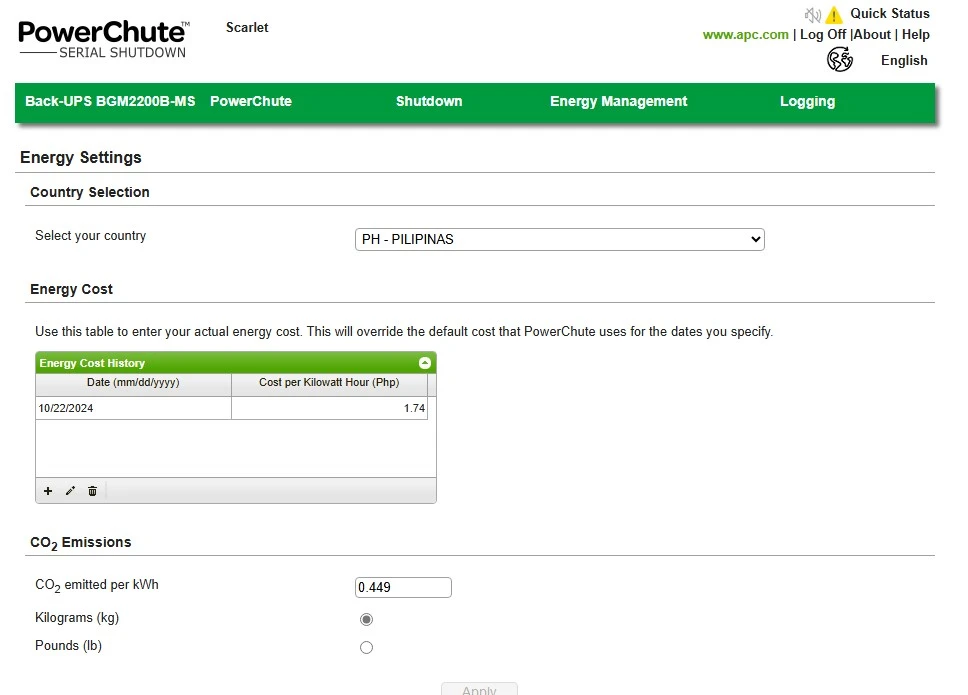Click the CO2 emitted per kWh field
This screenshot has width=968, height=695.
pos(403,588)
